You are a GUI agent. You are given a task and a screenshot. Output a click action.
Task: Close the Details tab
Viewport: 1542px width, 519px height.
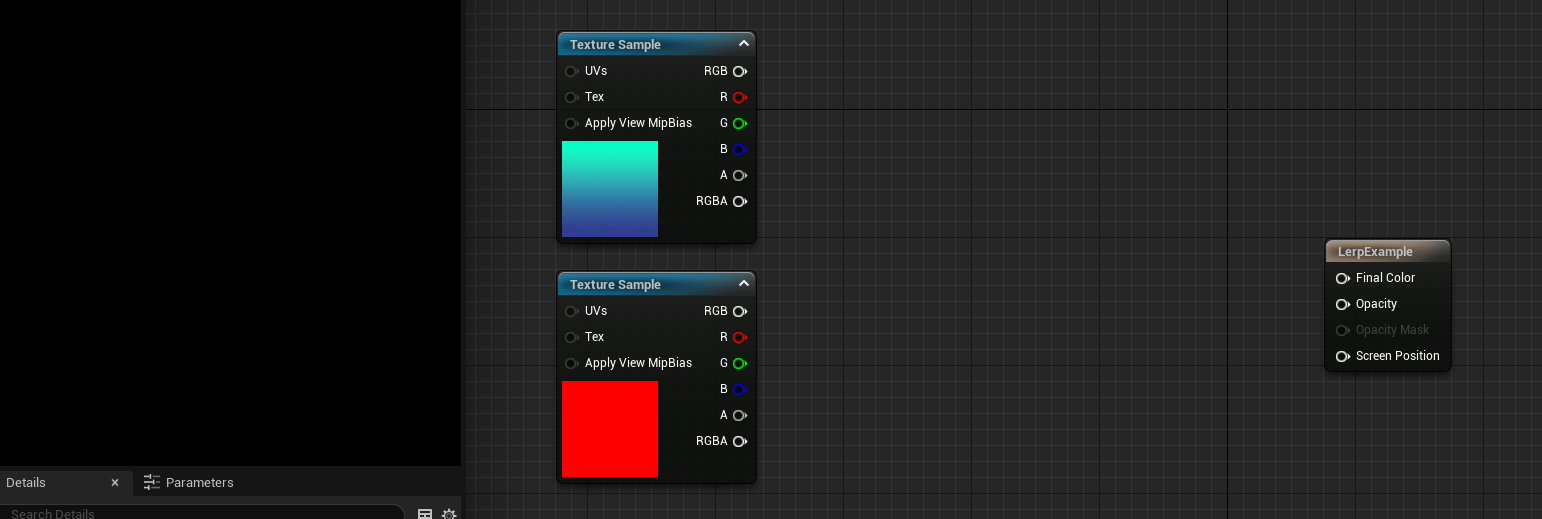click(115, 482)
